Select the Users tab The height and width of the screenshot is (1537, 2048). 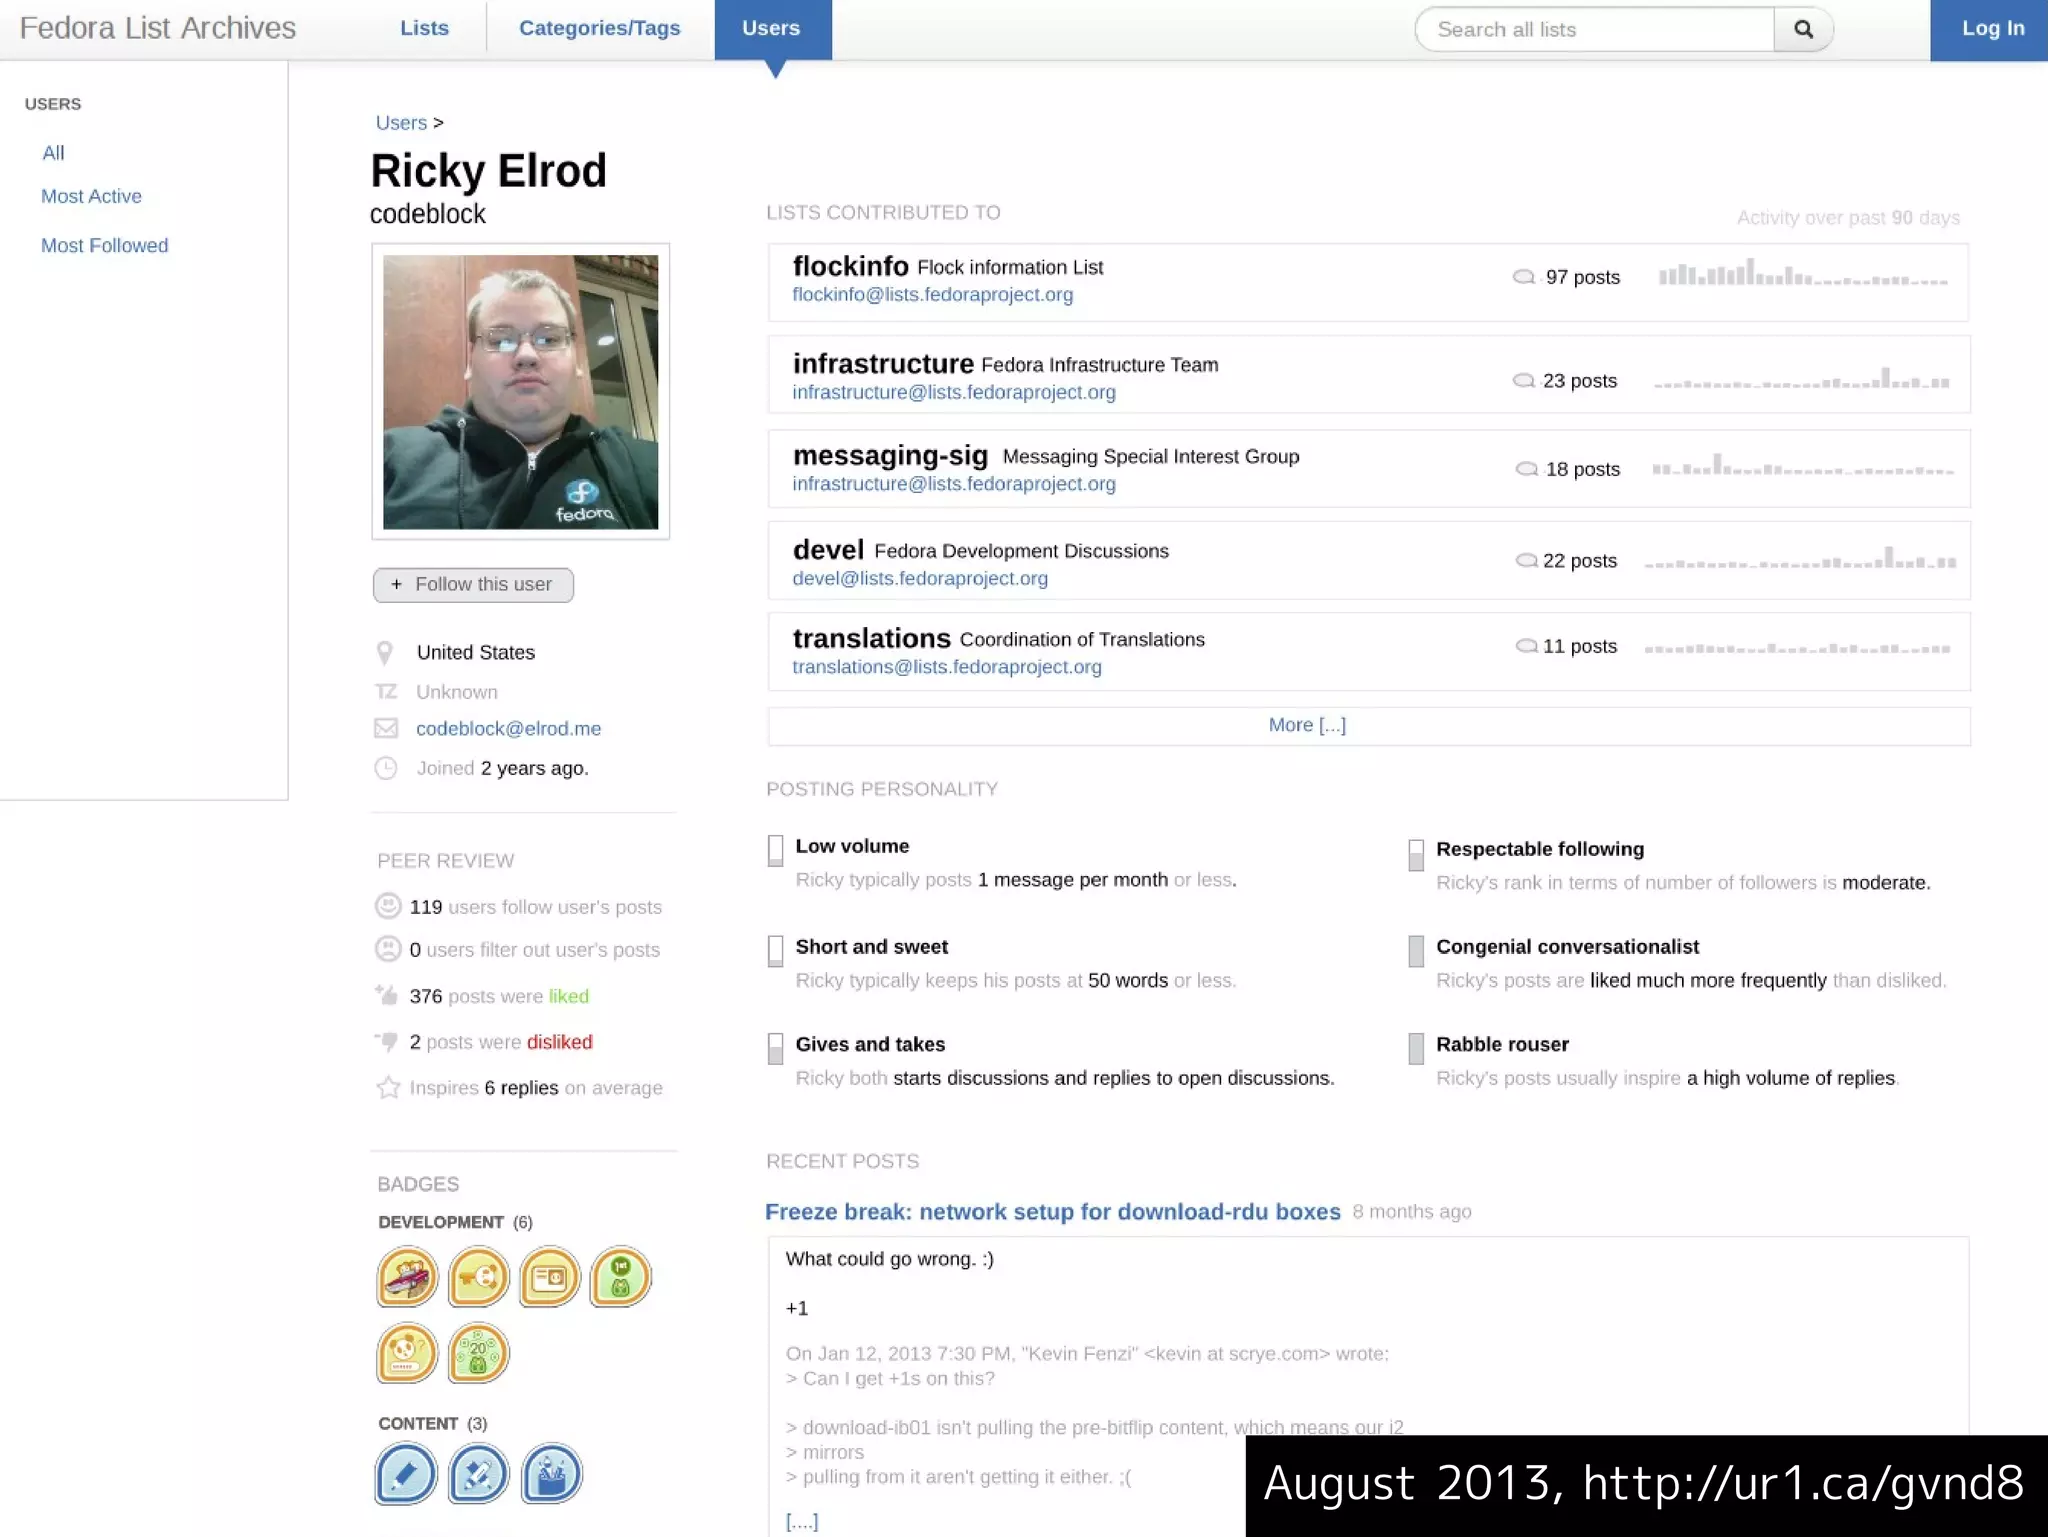[772, 29]
